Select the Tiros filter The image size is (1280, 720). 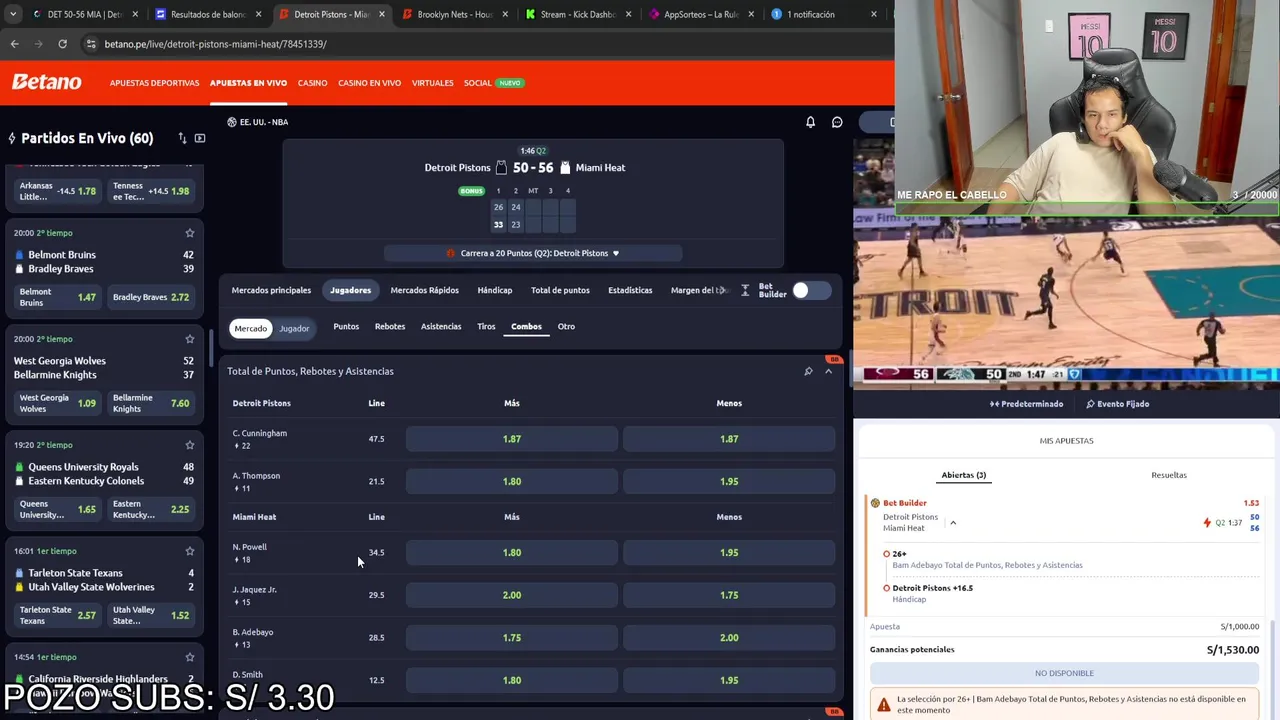(486, 326)
